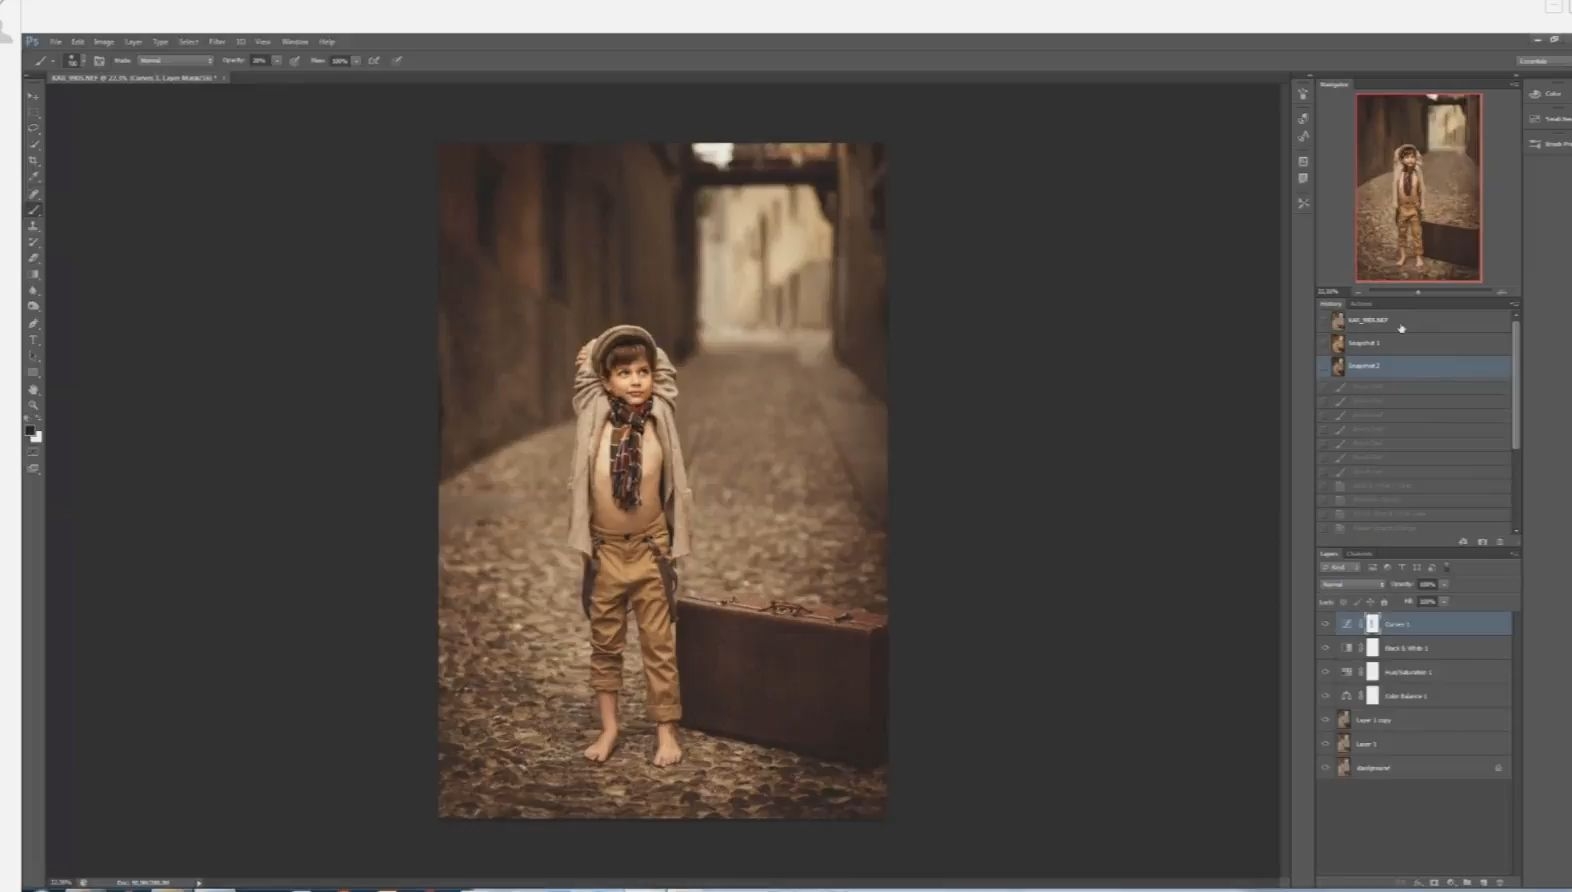
Task: Select the Lasso tool
Action: click(x=33, y=128)
